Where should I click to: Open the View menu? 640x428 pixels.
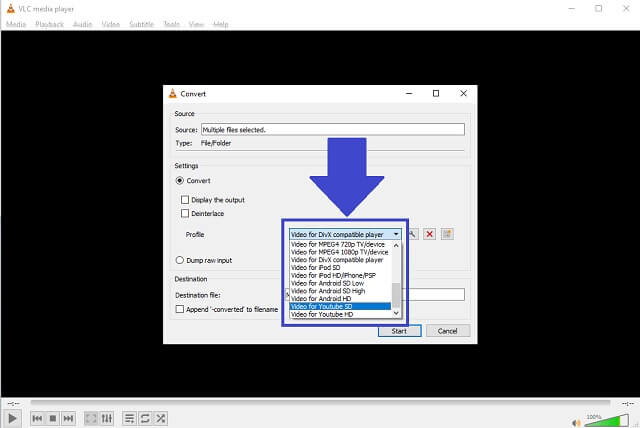[196, 24]
